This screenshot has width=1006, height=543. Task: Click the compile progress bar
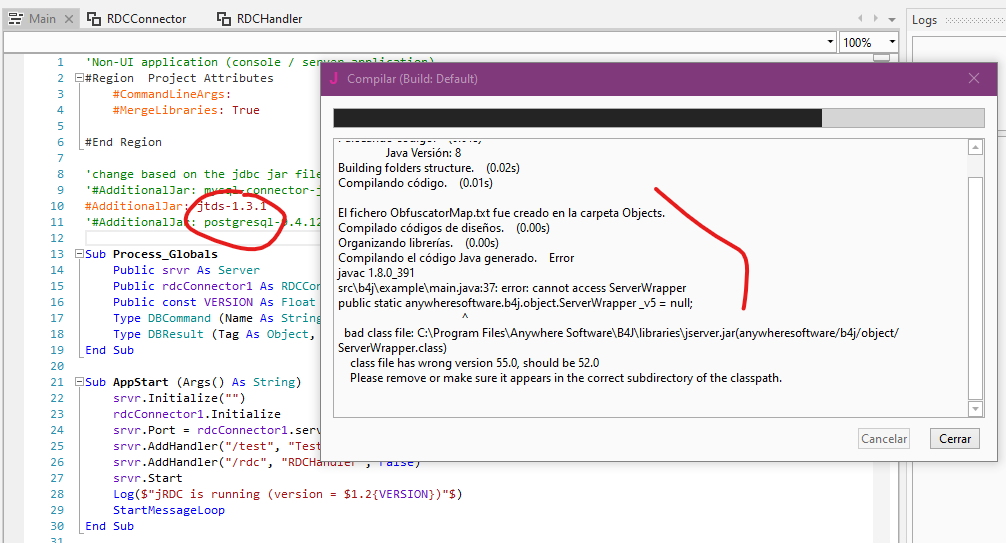point(659,118)
